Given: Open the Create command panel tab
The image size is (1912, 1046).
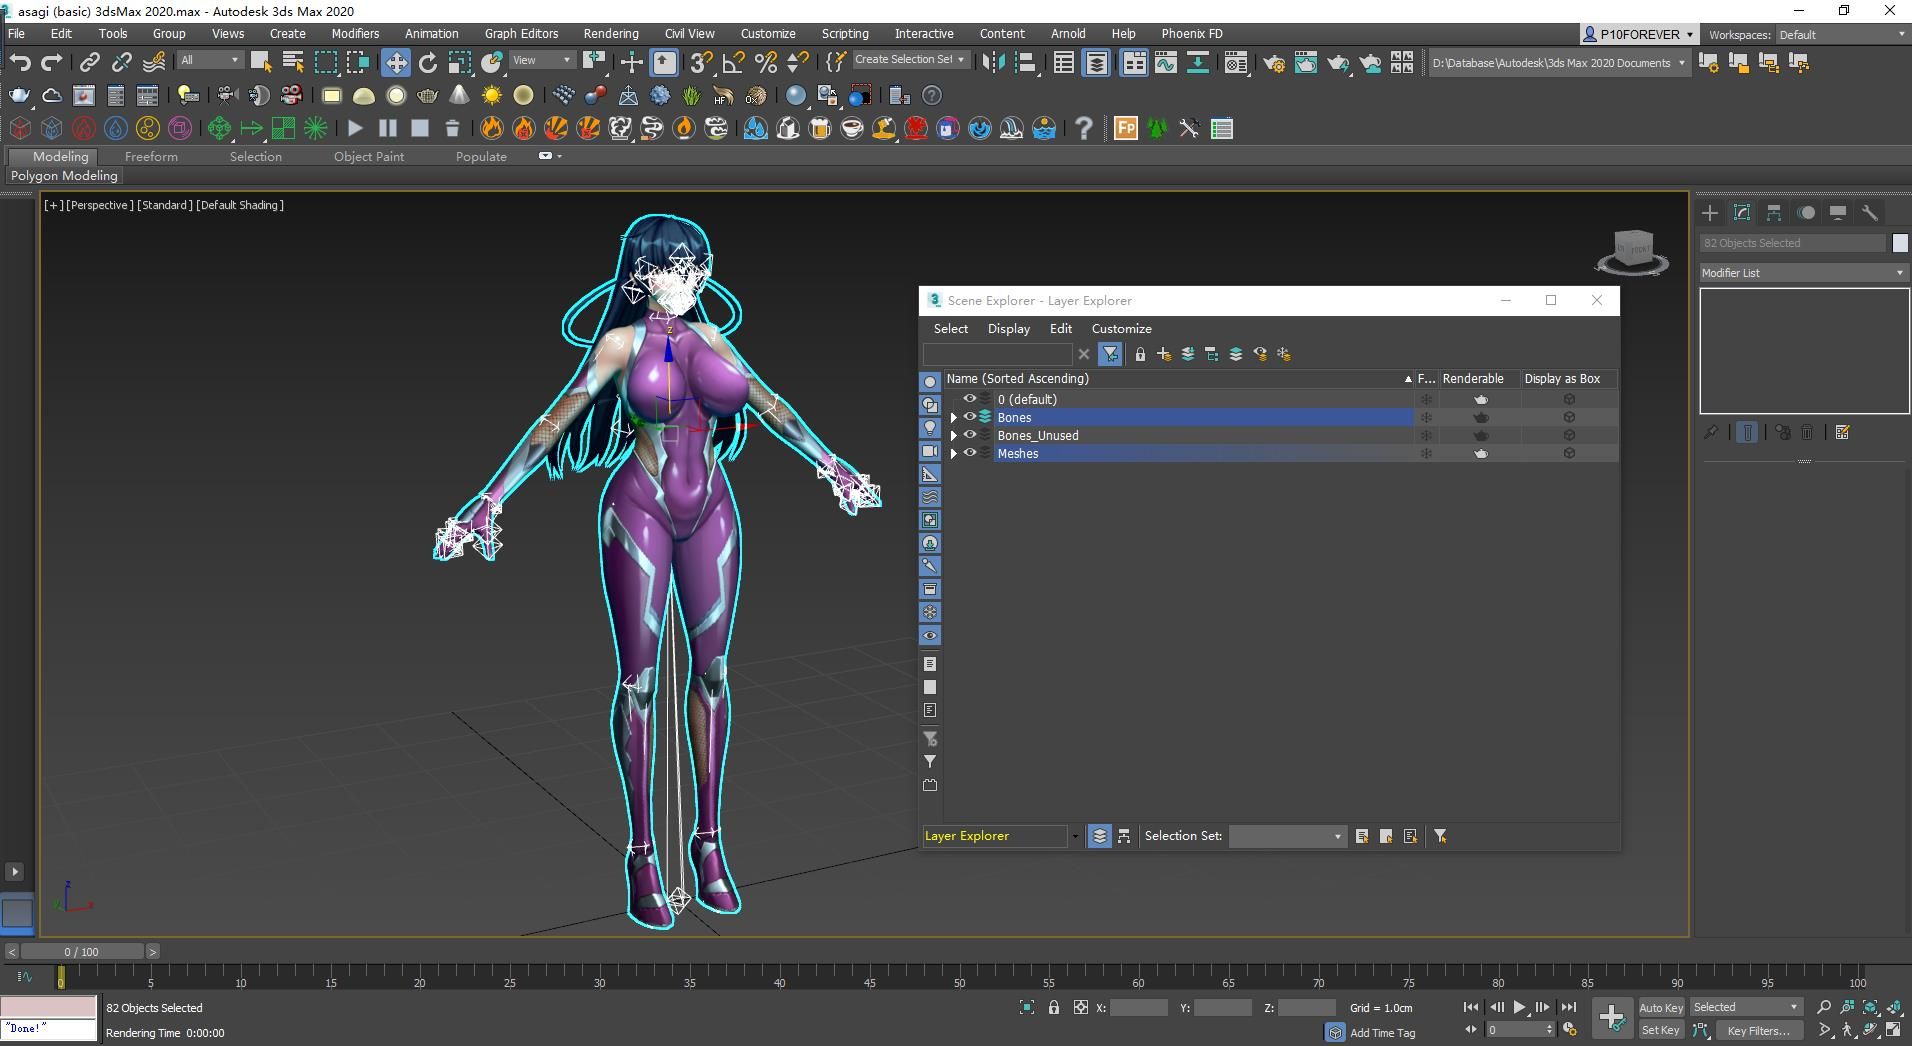Looking at the screenshot, I should [x=1710, y=212].
